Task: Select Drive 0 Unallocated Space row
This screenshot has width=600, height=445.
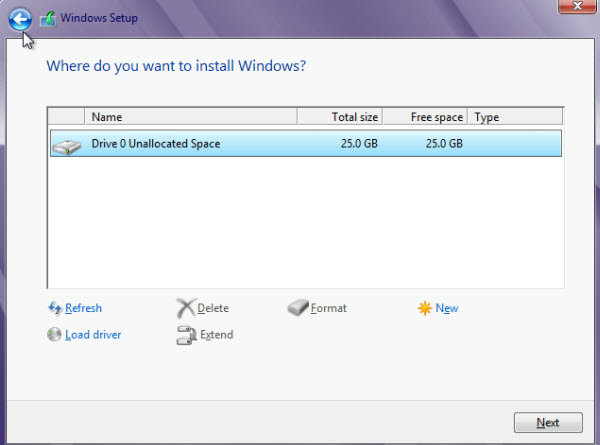Action: tap(306, 143)
